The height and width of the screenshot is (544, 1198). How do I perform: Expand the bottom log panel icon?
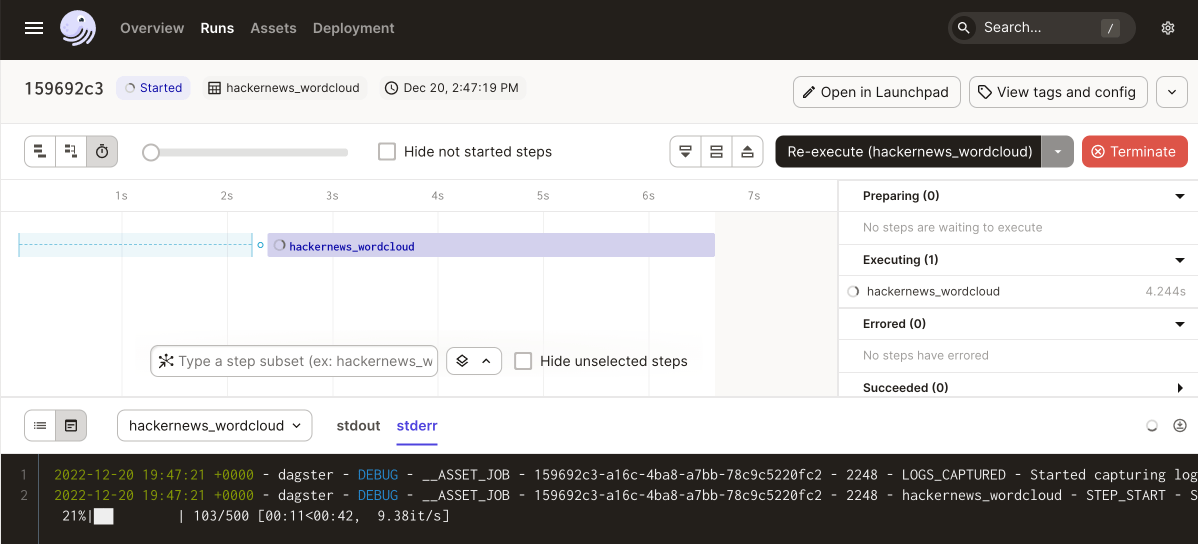pos(685,151)
